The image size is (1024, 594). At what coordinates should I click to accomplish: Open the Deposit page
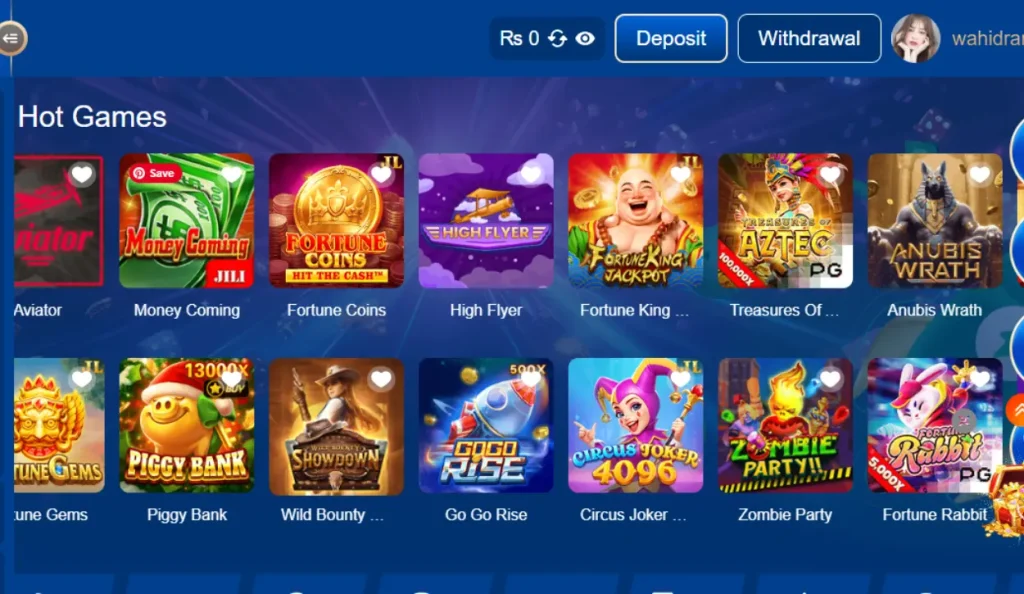click(x=671, y=39)
